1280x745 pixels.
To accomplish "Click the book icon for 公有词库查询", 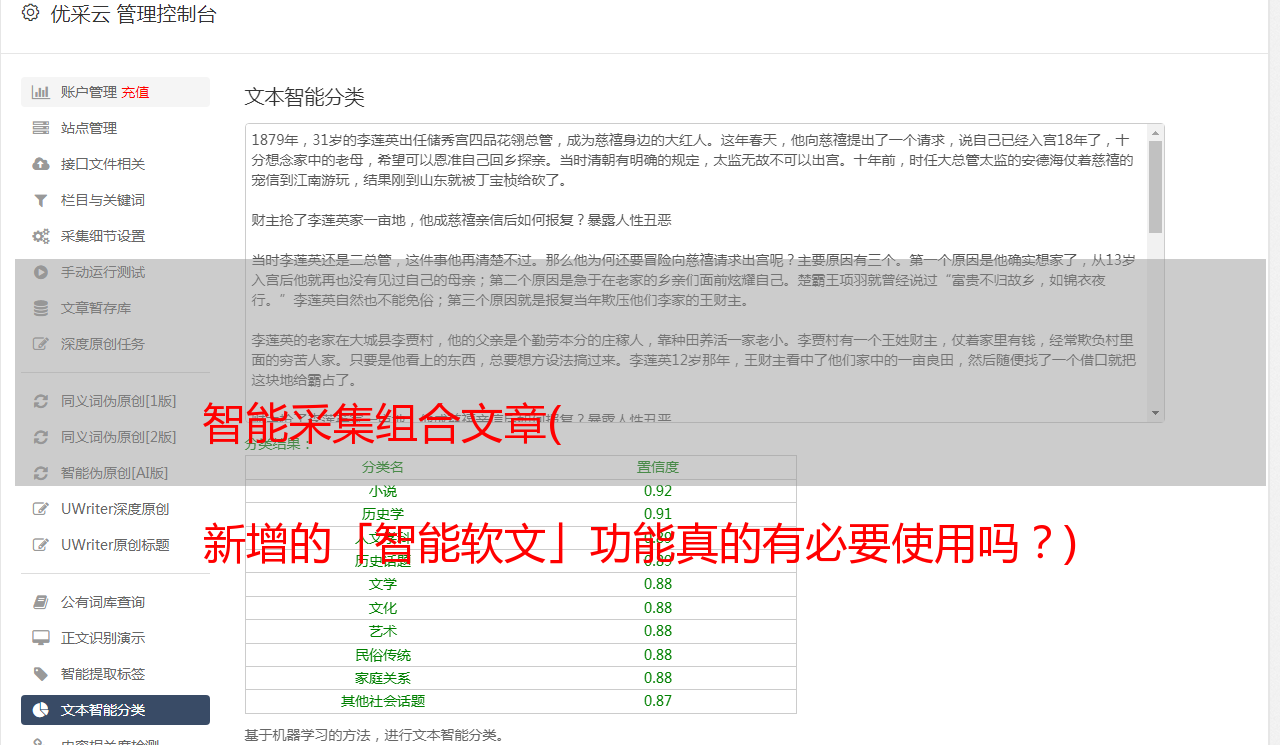I will [41, 602].
